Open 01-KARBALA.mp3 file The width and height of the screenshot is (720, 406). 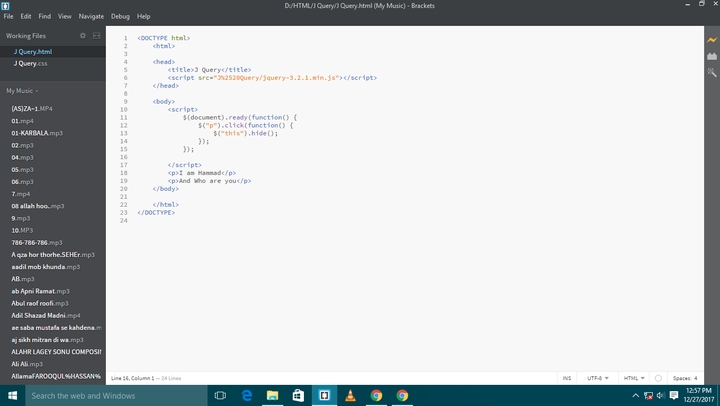[x=37, y=133]
